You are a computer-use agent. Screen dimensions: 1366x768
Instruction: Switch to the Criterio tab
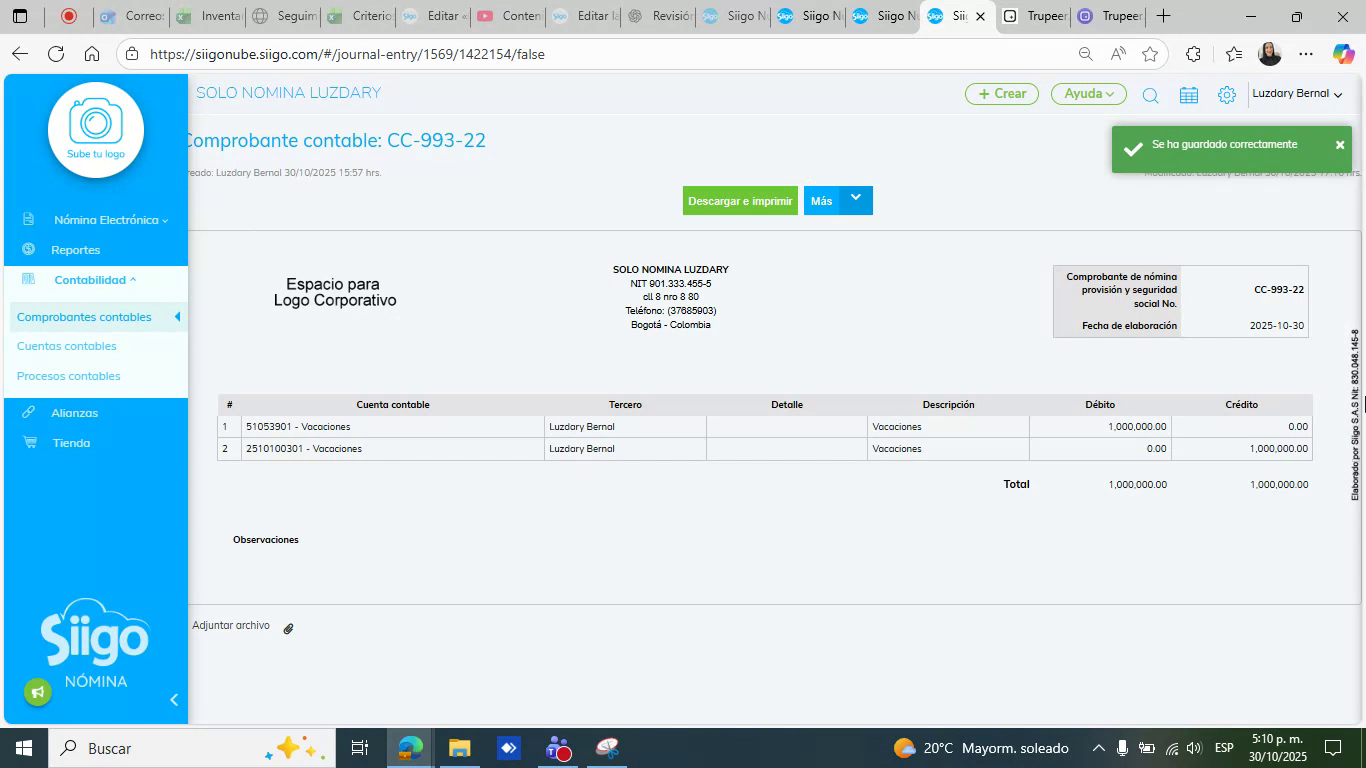click(360, 16)
